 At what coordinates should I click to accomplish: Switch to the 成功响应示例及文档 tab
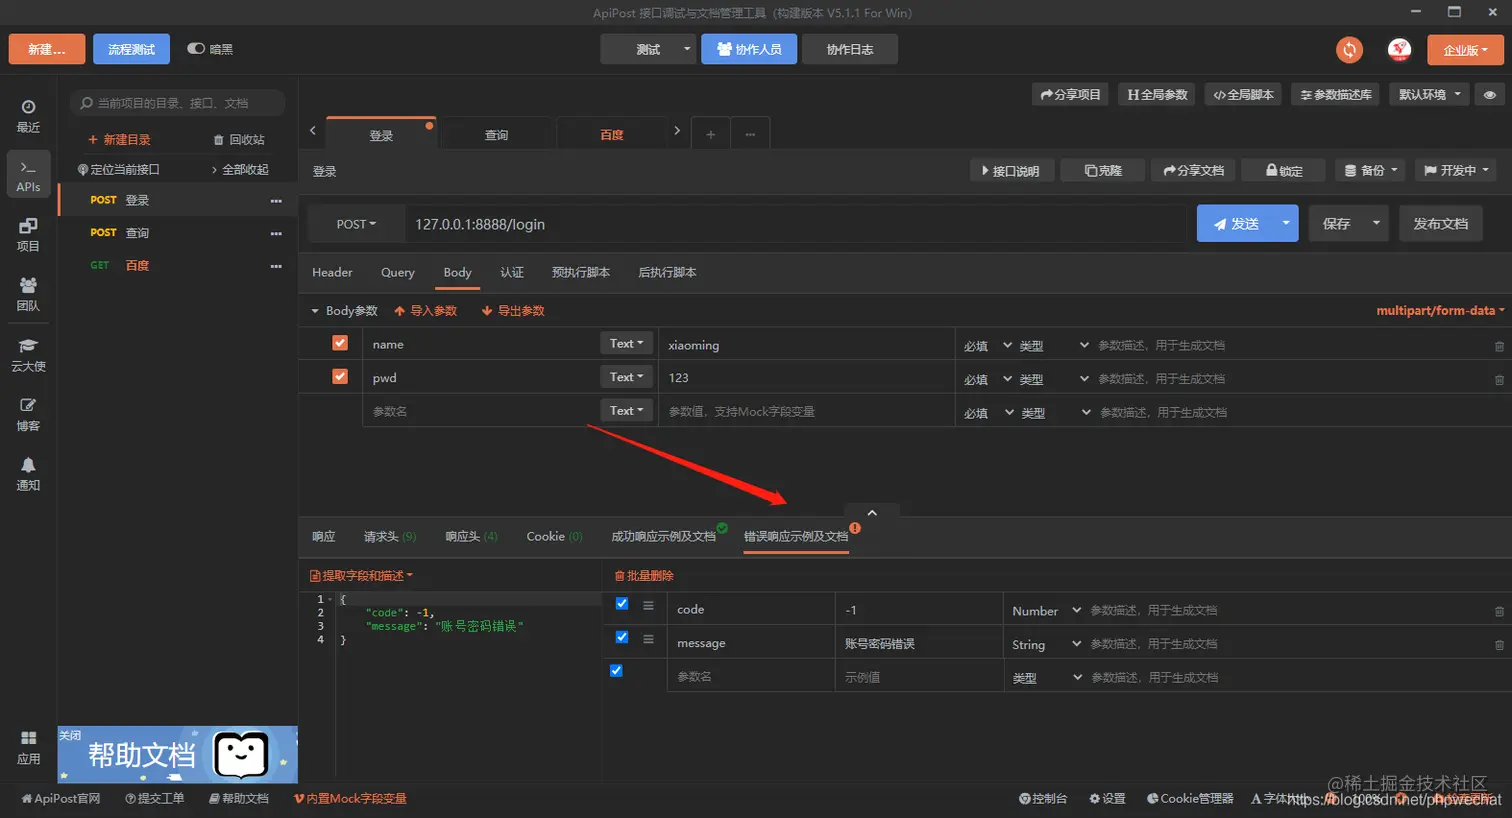click(x=664, y=537)
